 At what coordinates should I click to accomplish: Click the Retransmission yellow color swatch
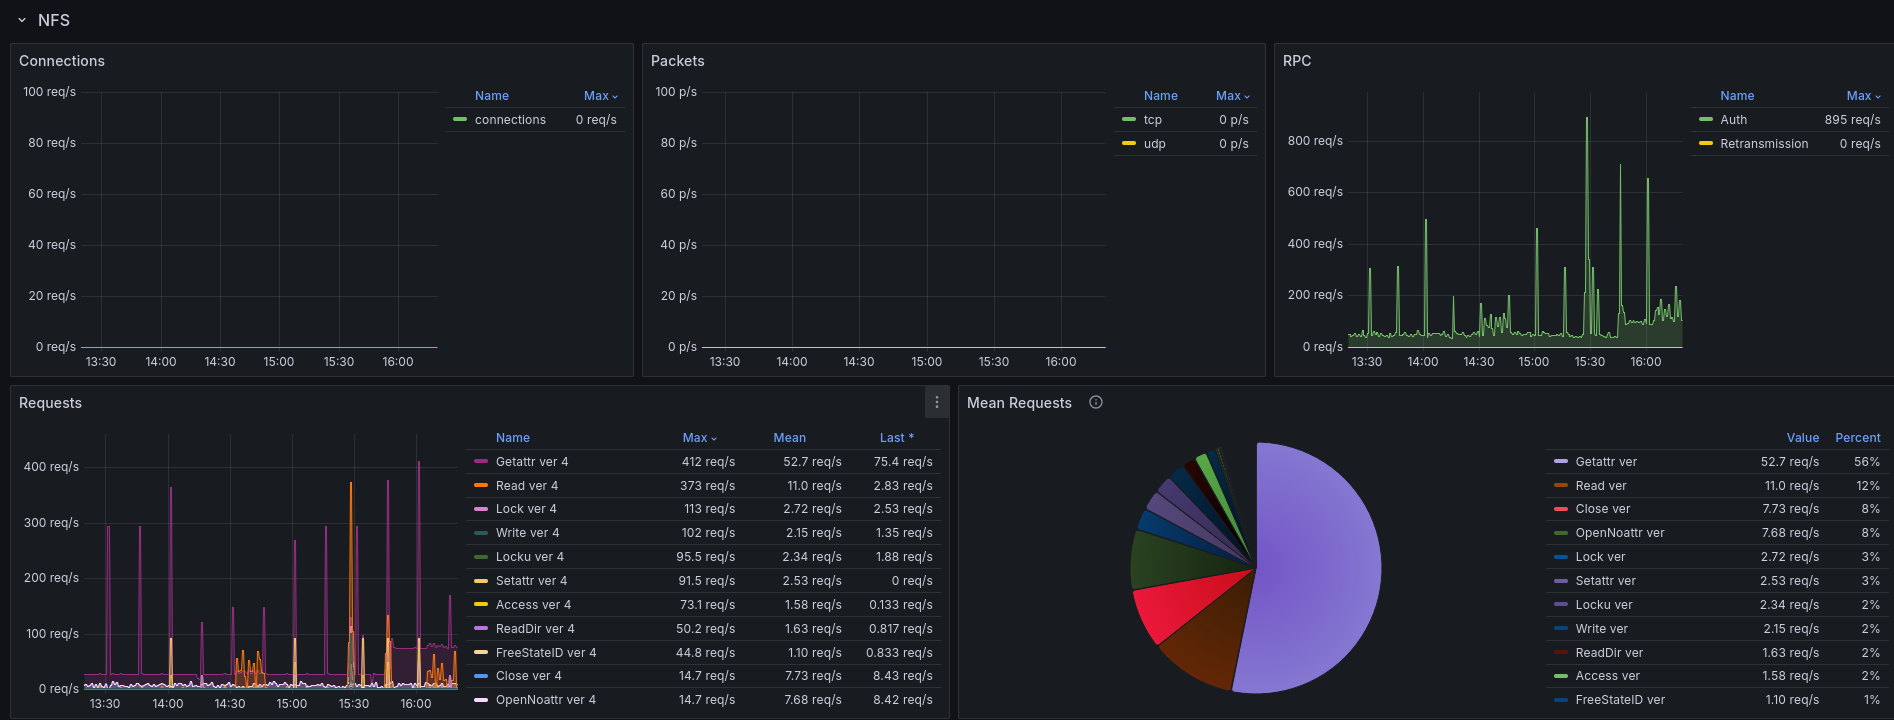[1705, 144]
